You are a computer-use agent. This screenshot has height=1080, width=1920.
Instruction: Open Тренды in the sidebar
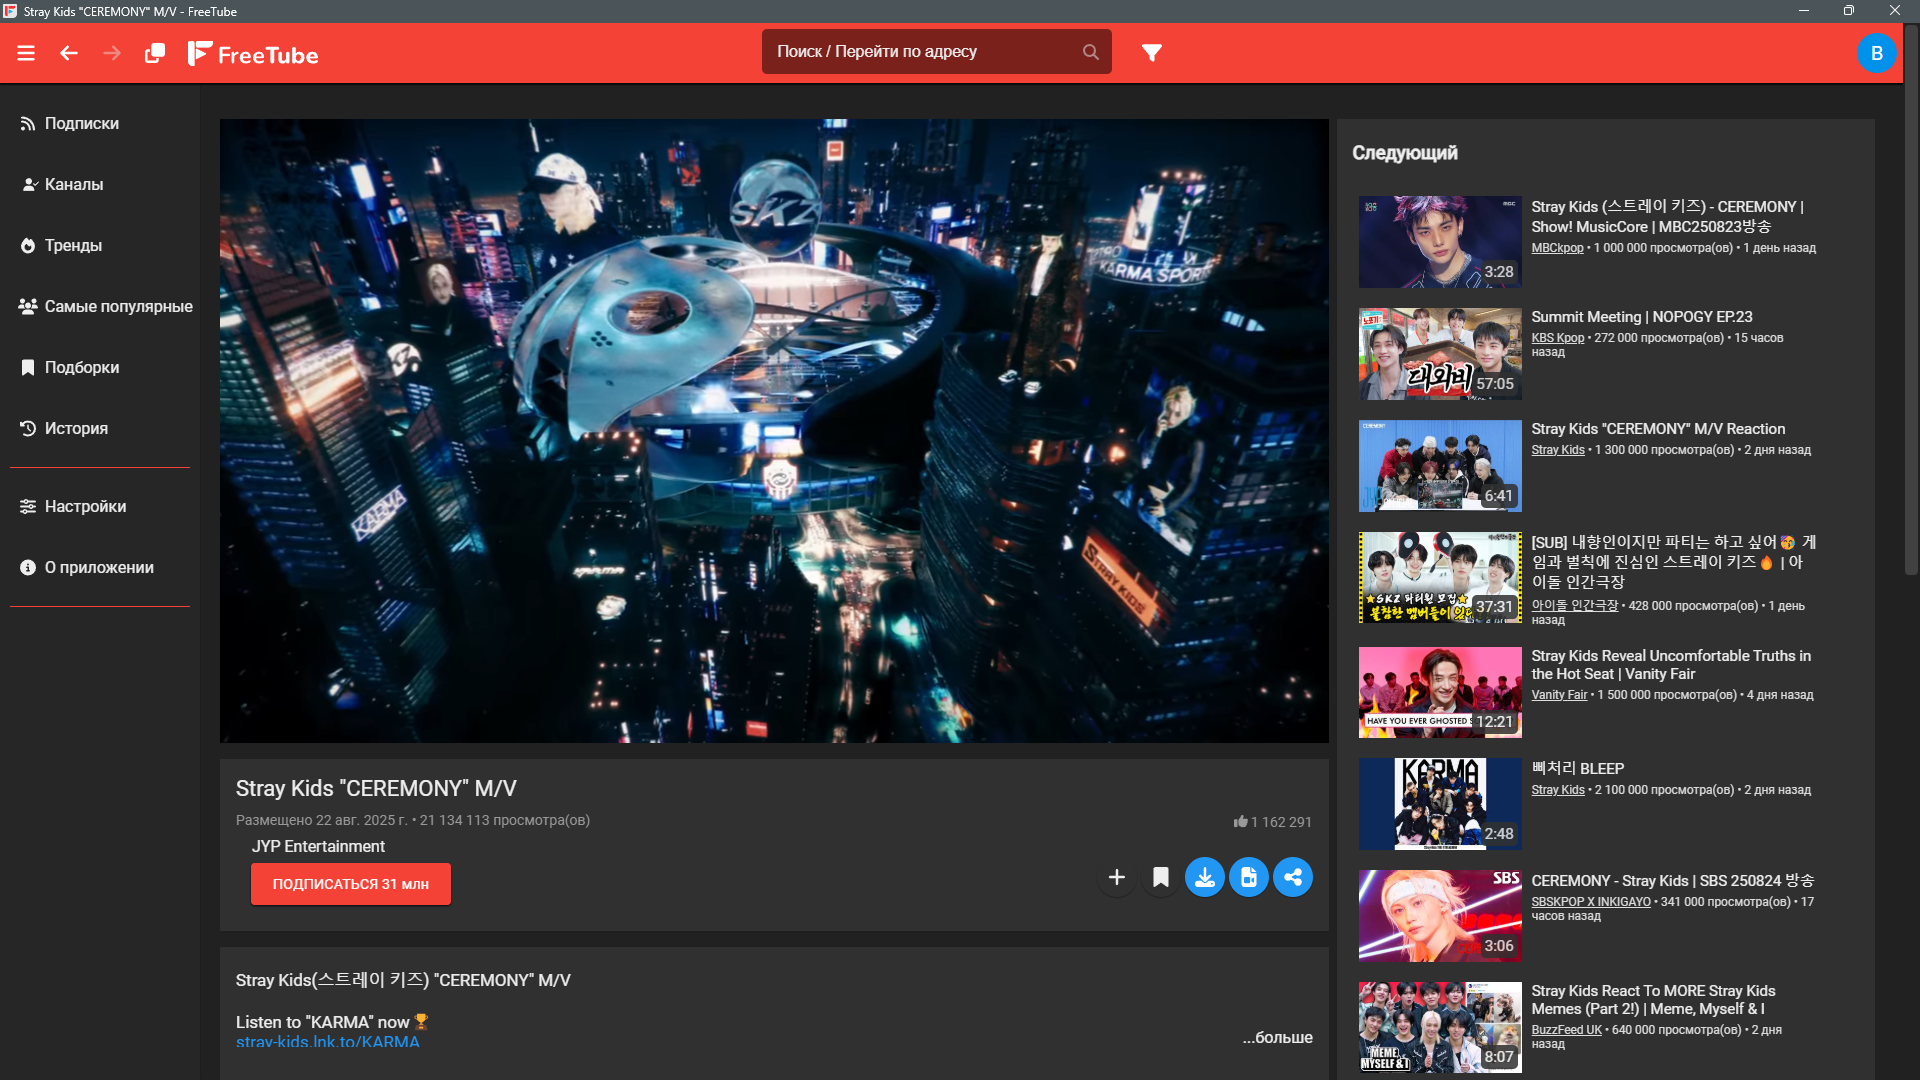[x=100, y=245]
